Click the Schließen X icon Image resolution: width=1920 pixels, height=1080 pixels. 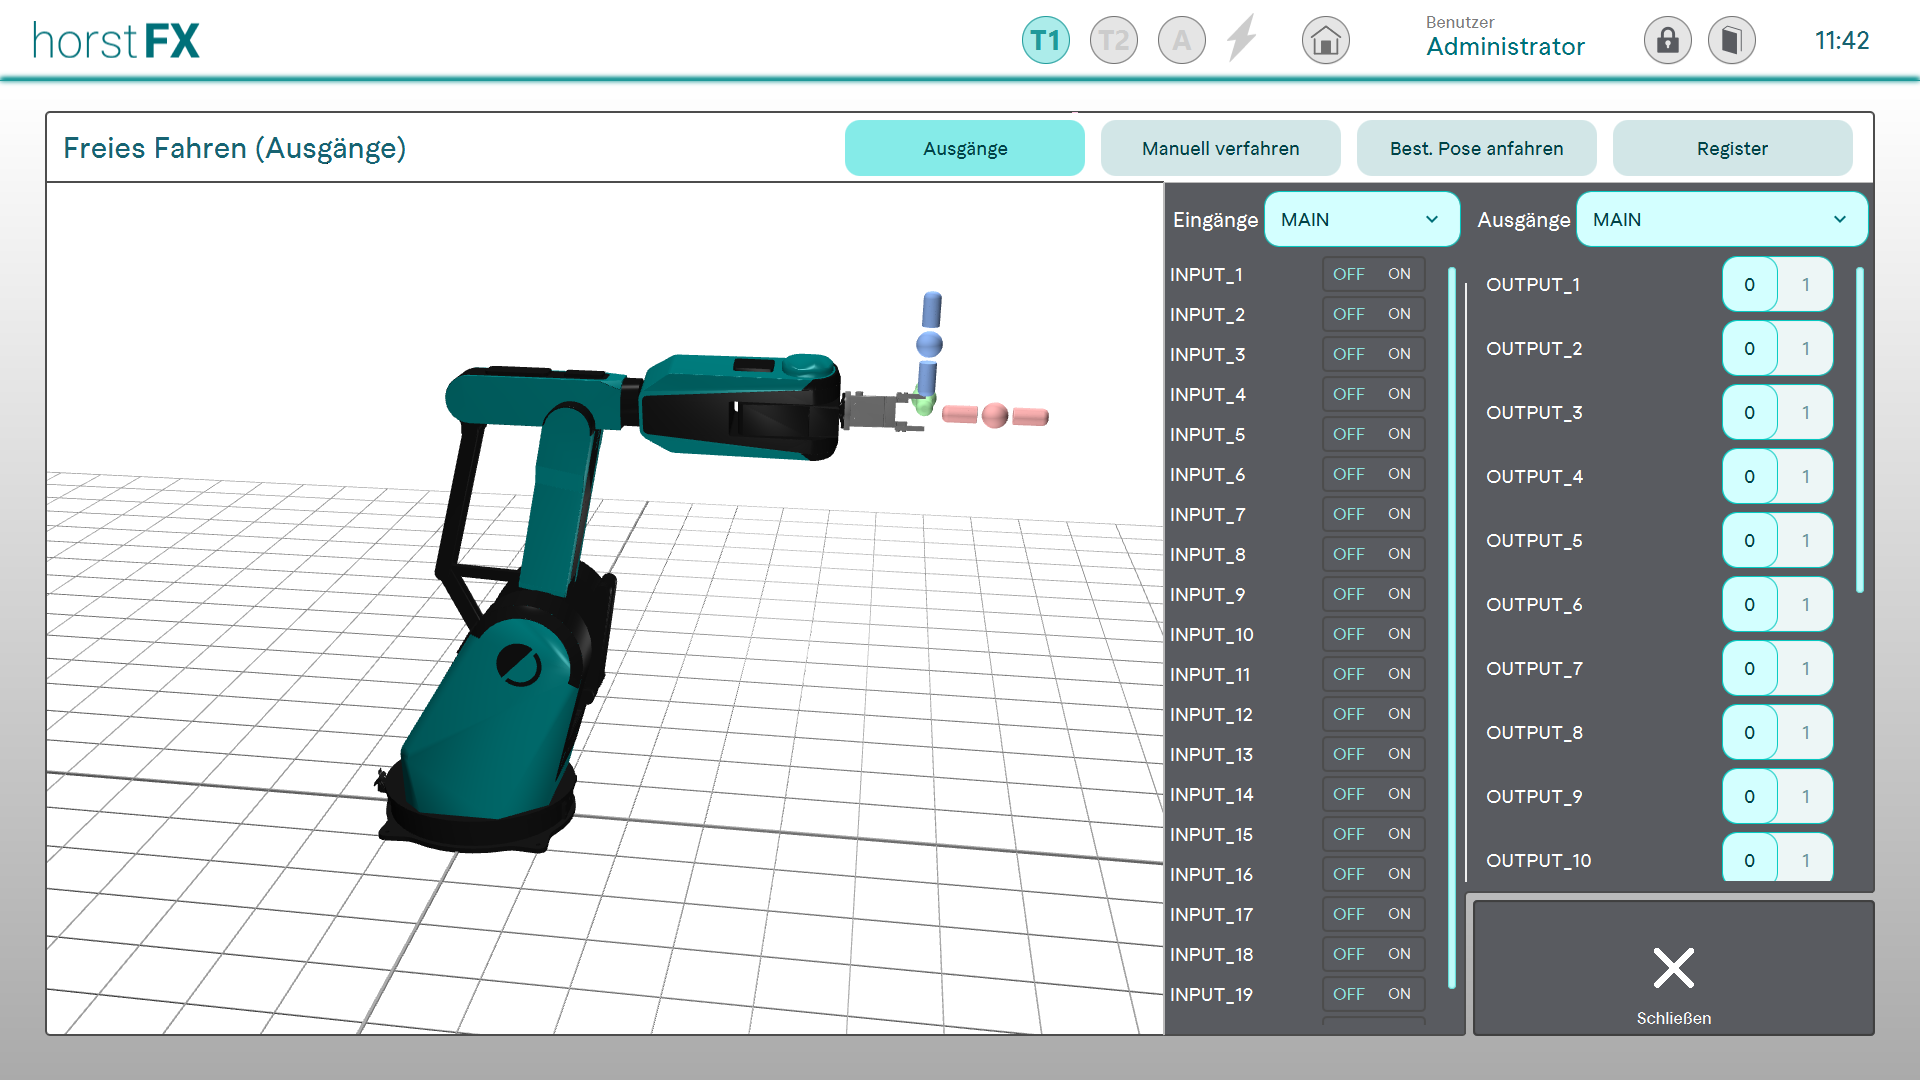point(1673,968)
